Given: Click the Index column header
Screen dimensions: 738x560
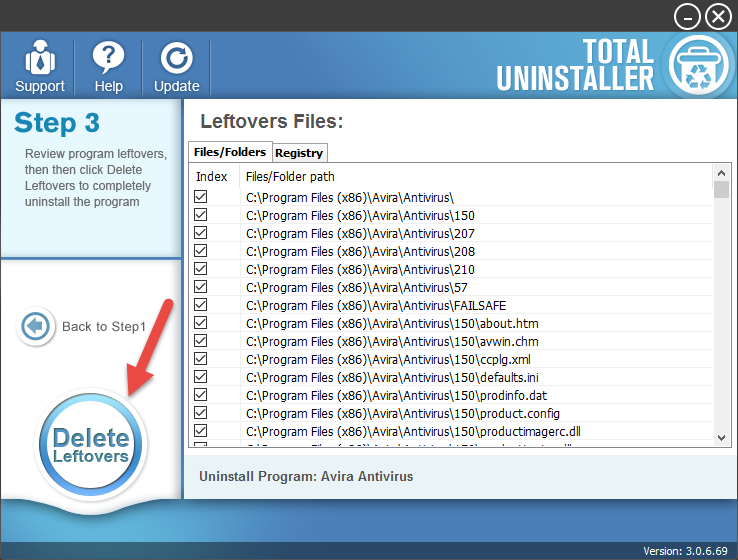Looking at the screenshot, I should pos(211,176).
